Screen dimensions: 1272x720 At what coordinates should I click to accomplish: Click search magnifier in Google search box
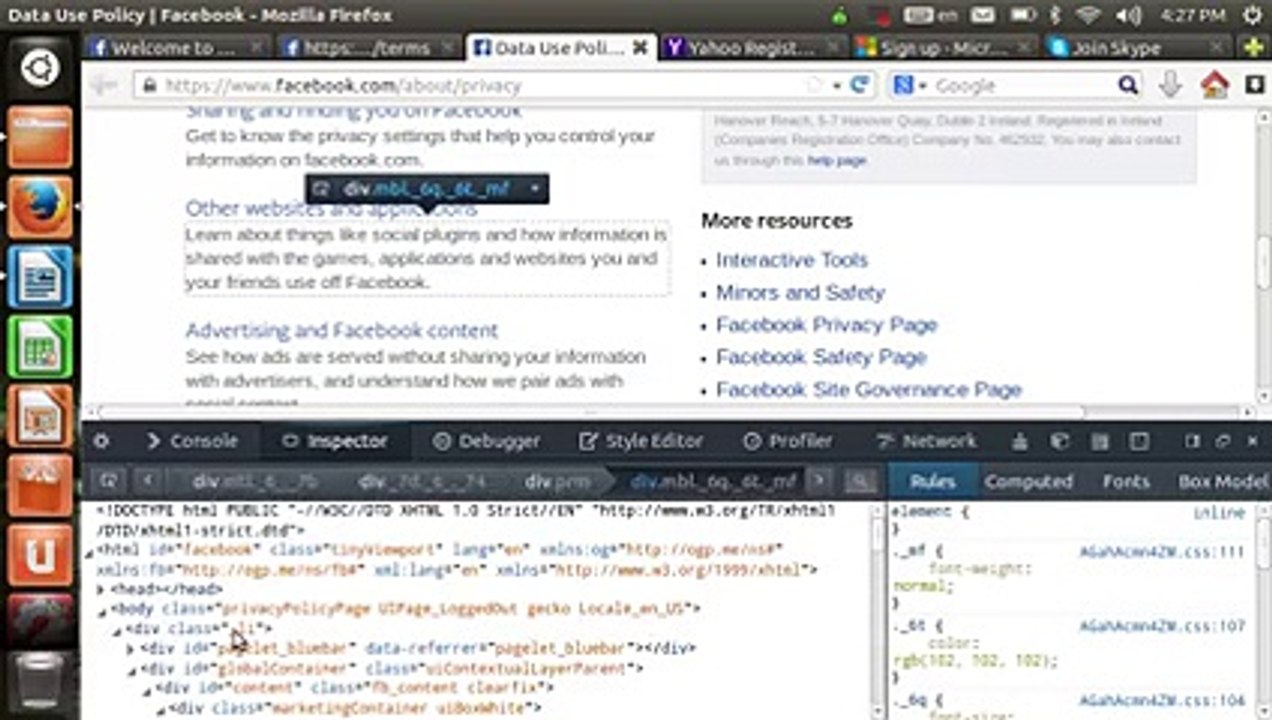[x=1128, y=85]
